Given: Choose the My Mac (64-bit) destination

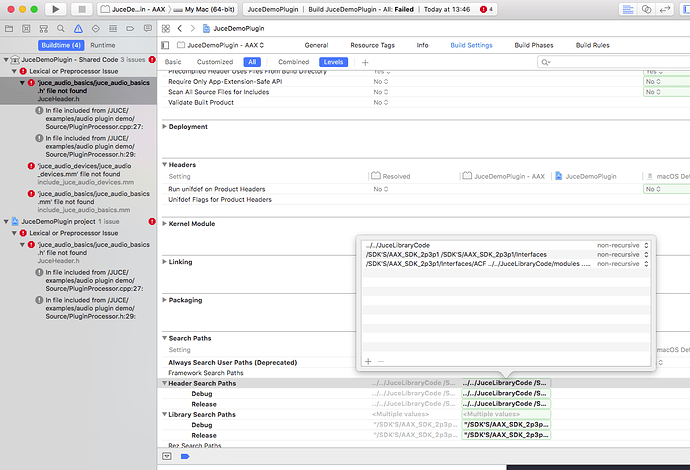Looking at the screenshot, I should 205,9.
